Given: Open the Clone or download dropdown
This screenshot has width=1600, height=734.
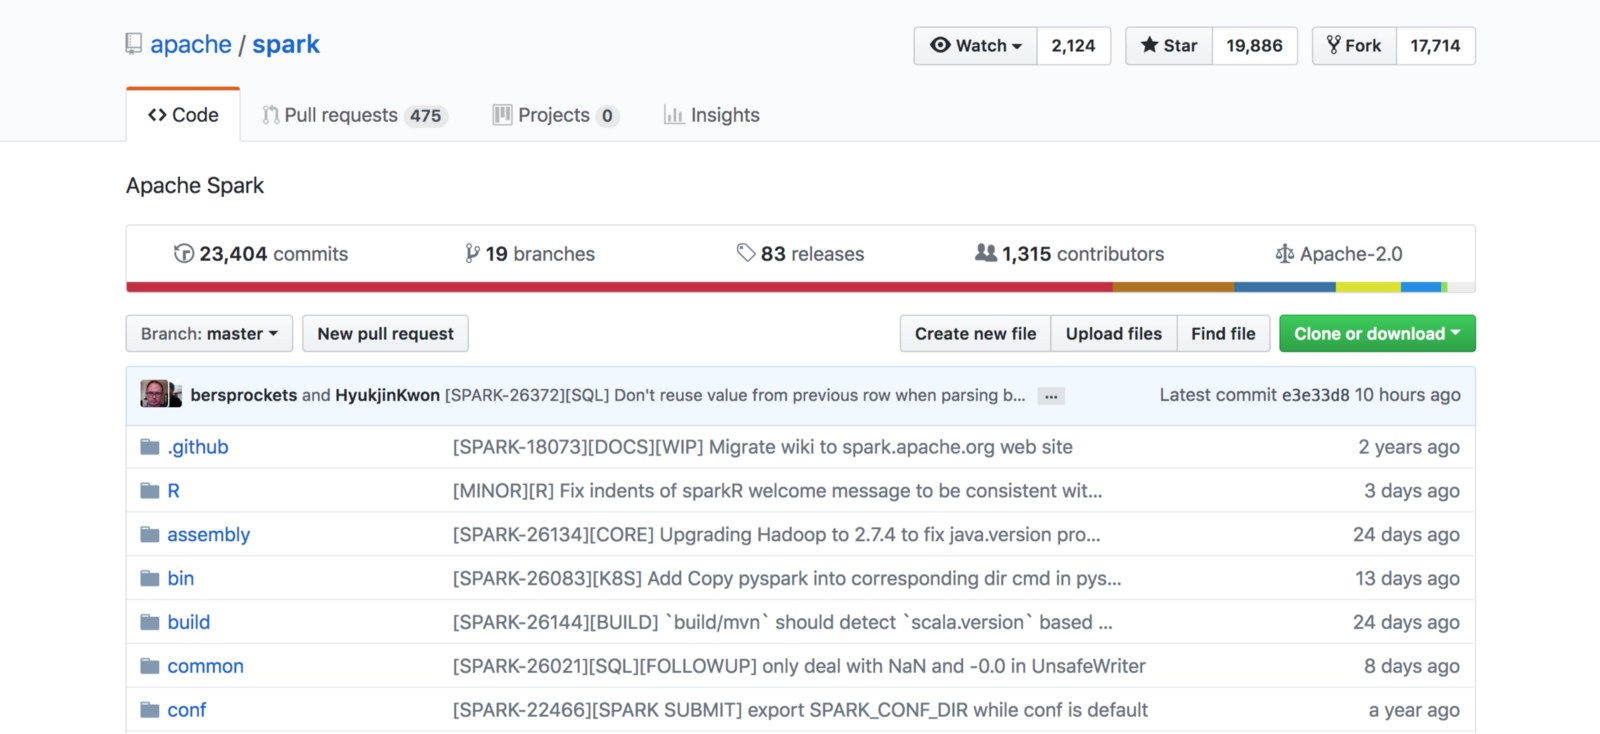Looking at the screenshot, I should (1377, 334).
